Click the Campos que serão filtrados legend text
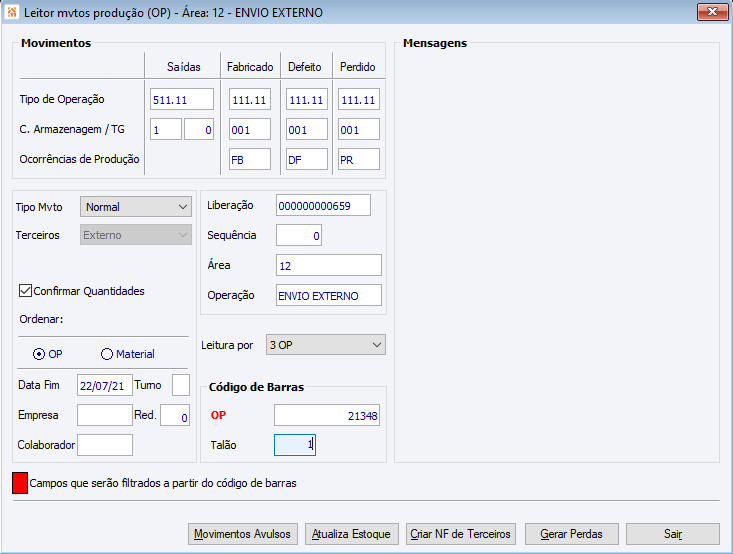The image size is (733, 554). click(163, 483)
